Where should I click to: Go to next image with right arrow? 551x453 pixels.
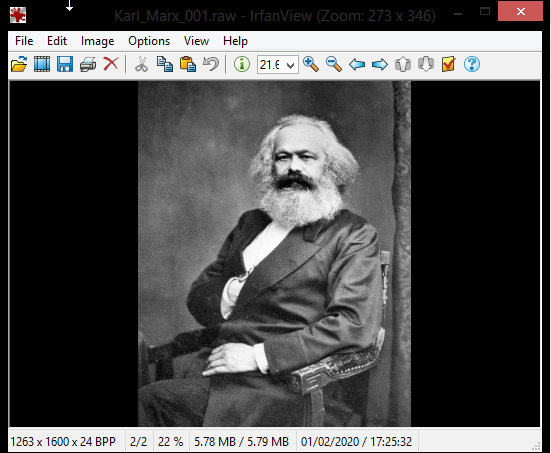(380, 65)
